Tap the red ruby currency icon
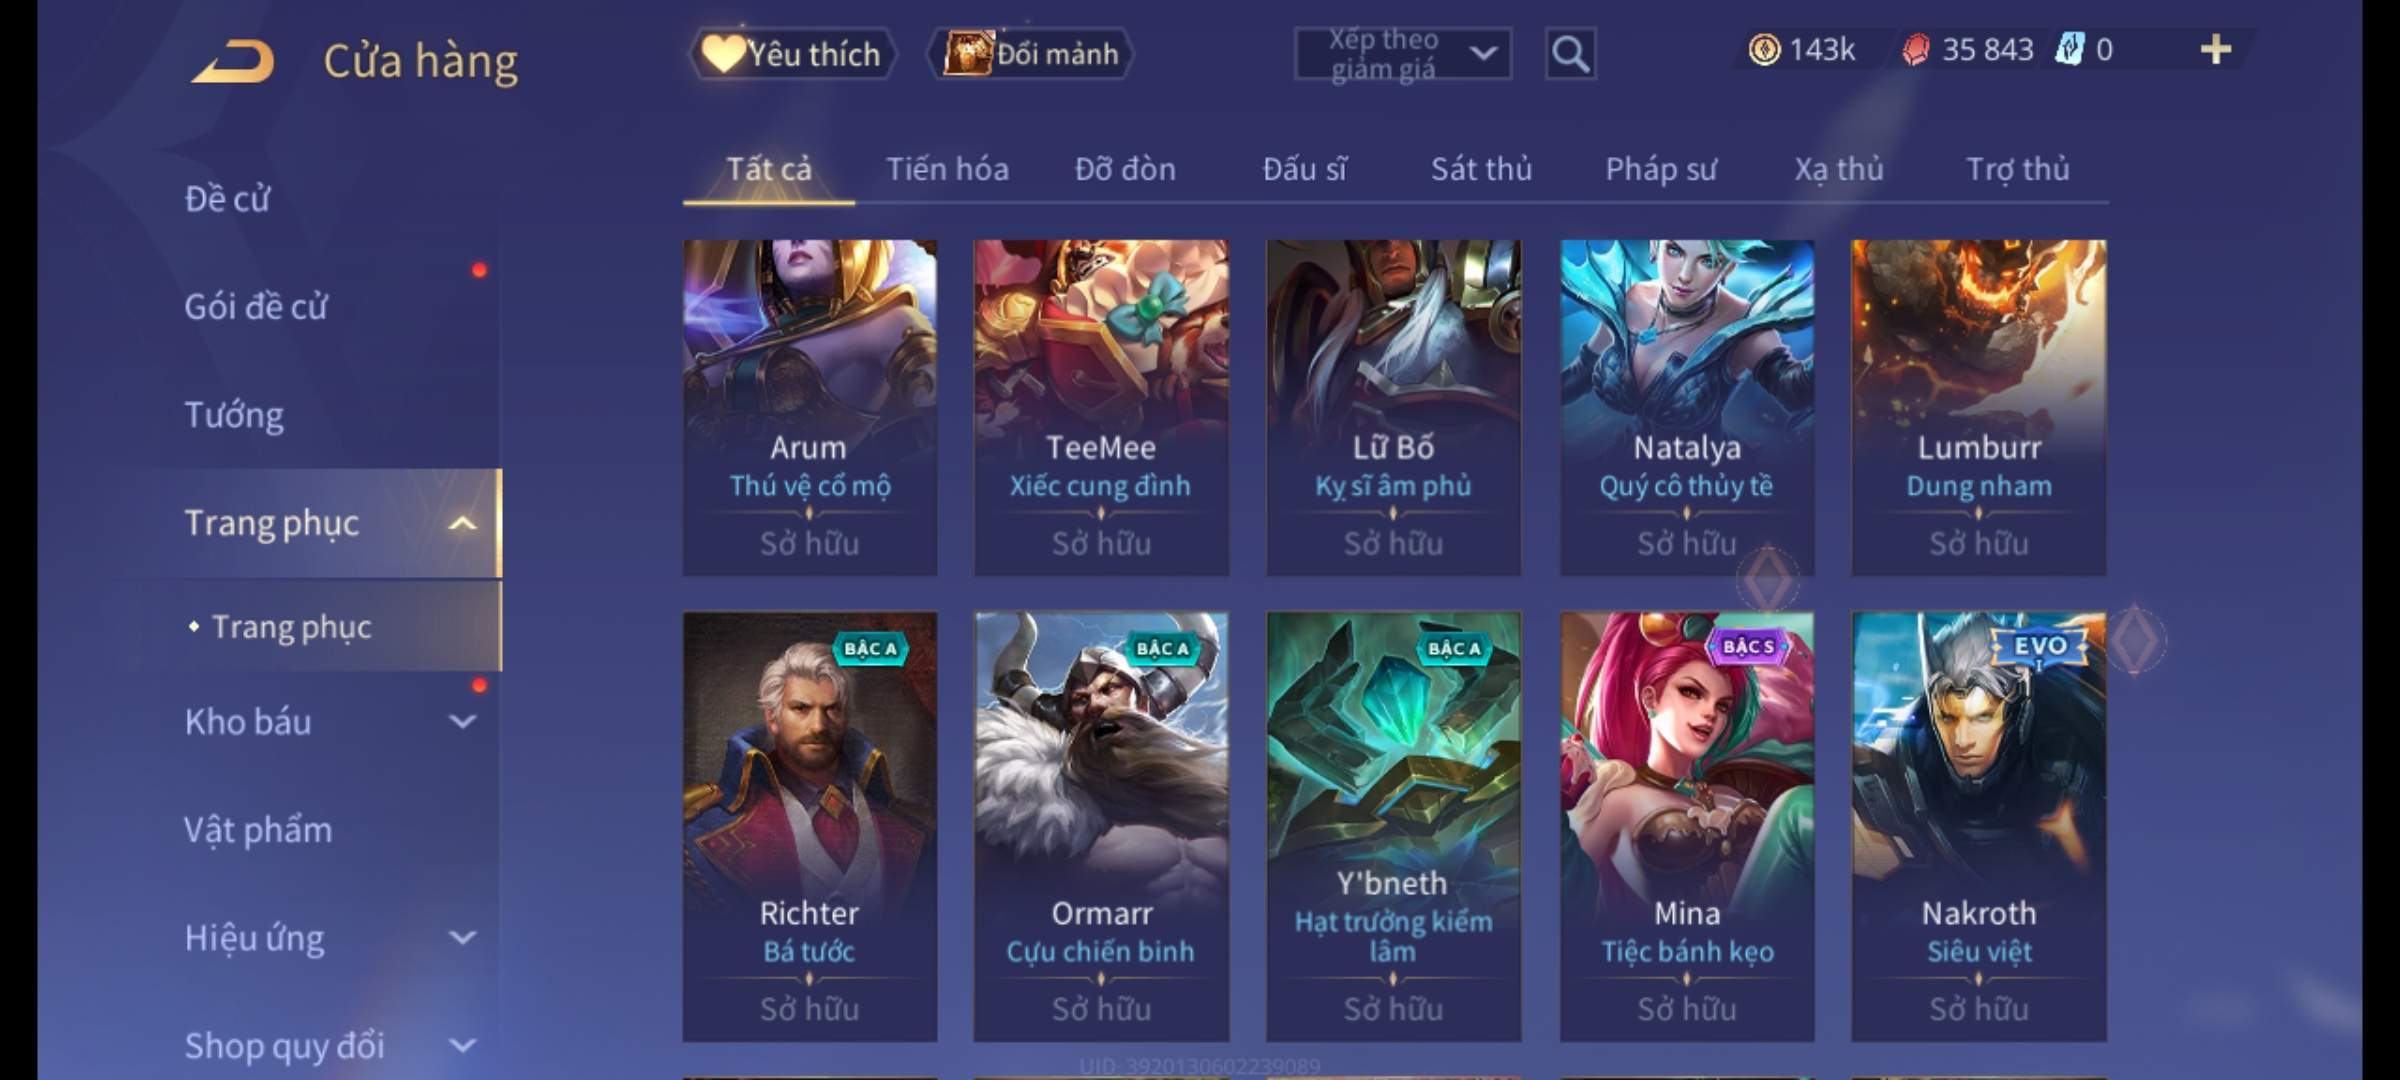 pos(1915,49)
